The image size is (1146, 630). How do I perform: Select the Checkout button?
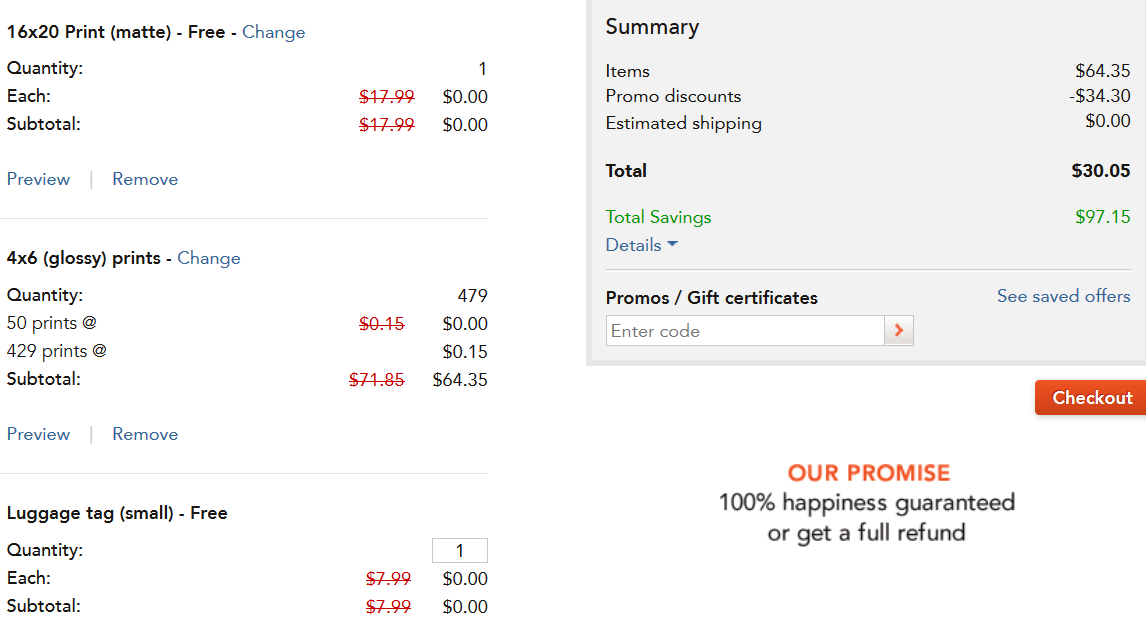pos(1090,397)
